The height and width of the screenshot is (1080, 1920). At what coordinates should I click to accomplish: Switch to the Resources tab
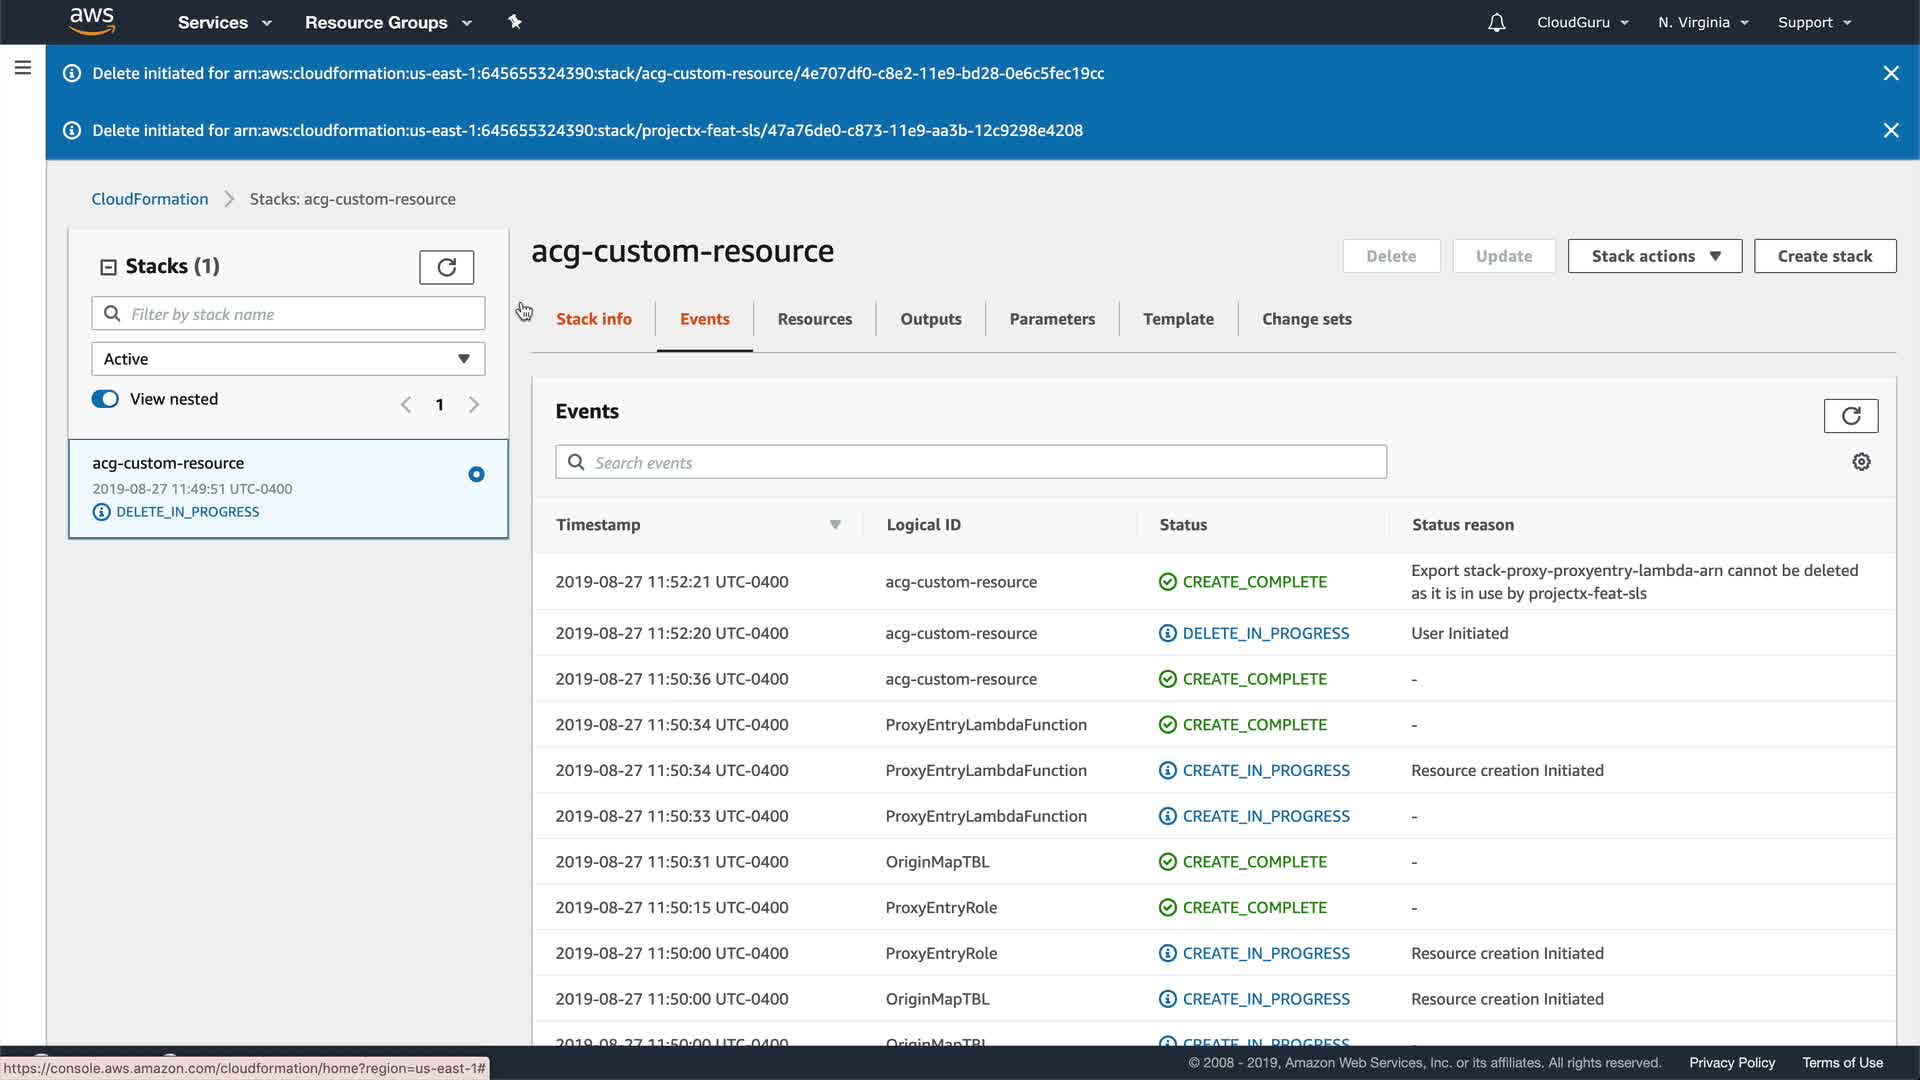[x=814, y=319]
